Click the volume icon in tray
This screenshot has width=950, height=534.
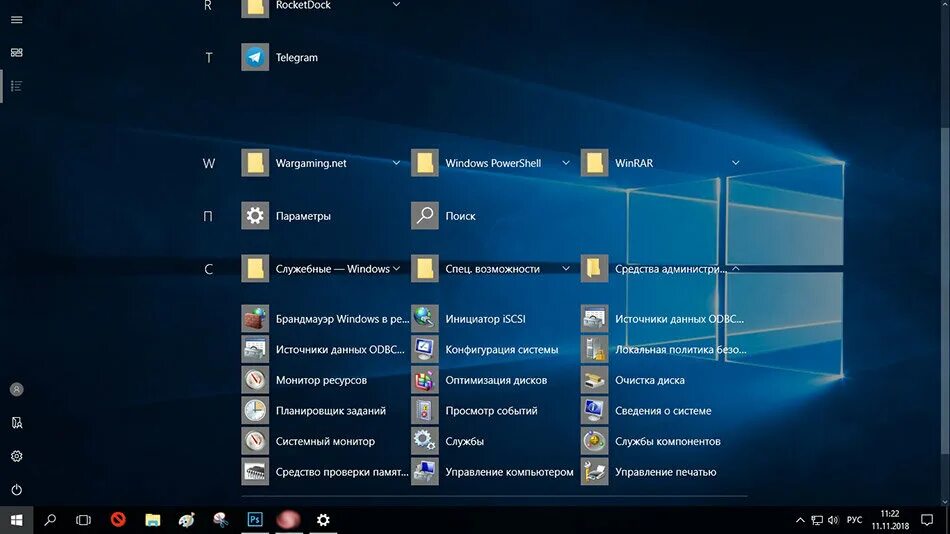coord(833,520)
